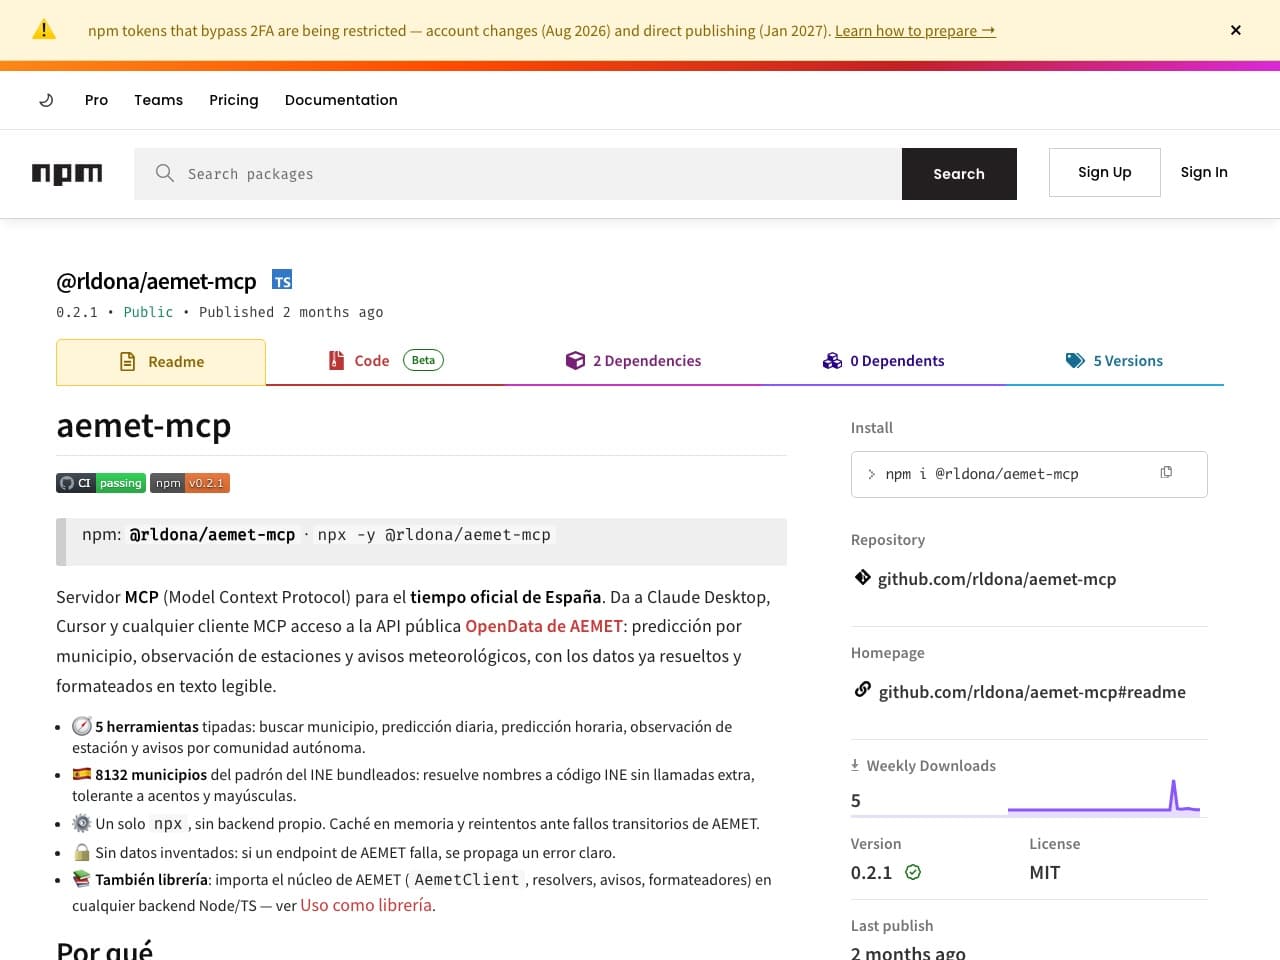Click the Public visibility label
This screenshot has height=960, width=1280.
(x=148, y=312)
